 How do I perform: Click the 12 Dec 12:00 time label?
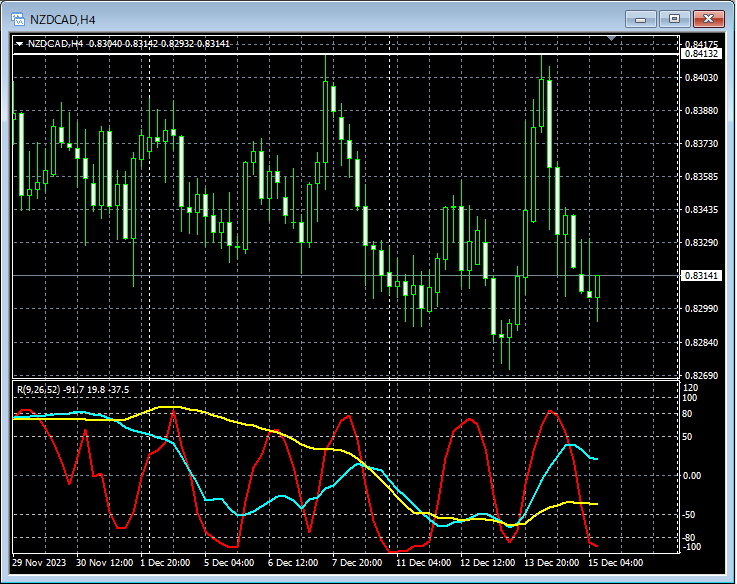pos(487,563)
